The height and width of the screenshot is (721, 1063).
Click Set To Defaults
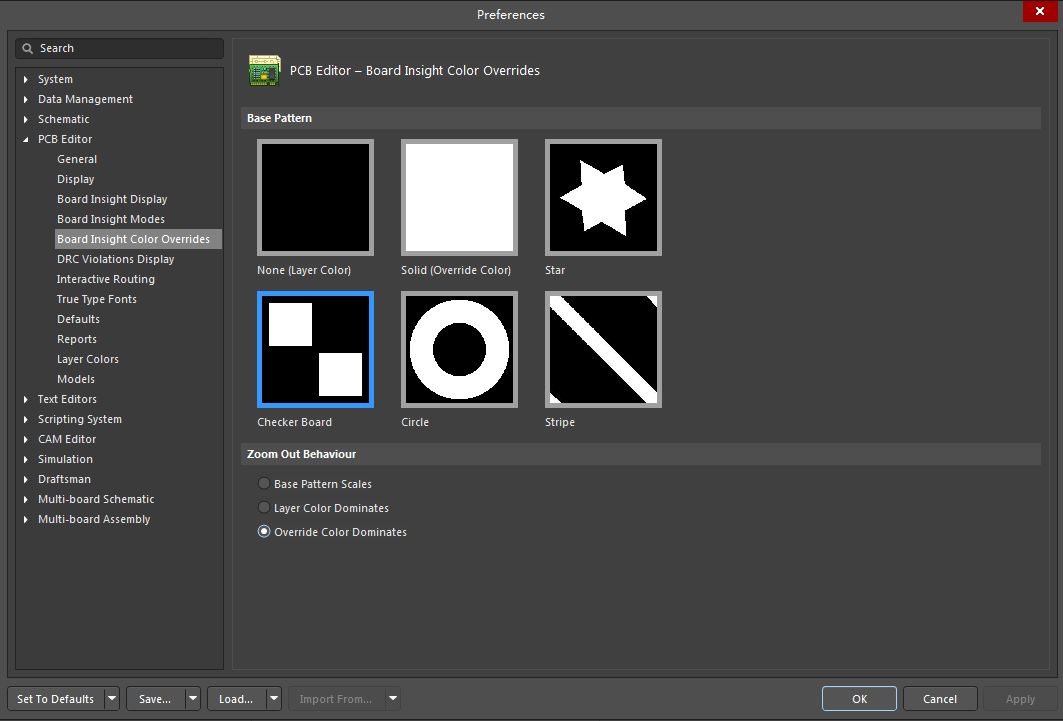55,698
